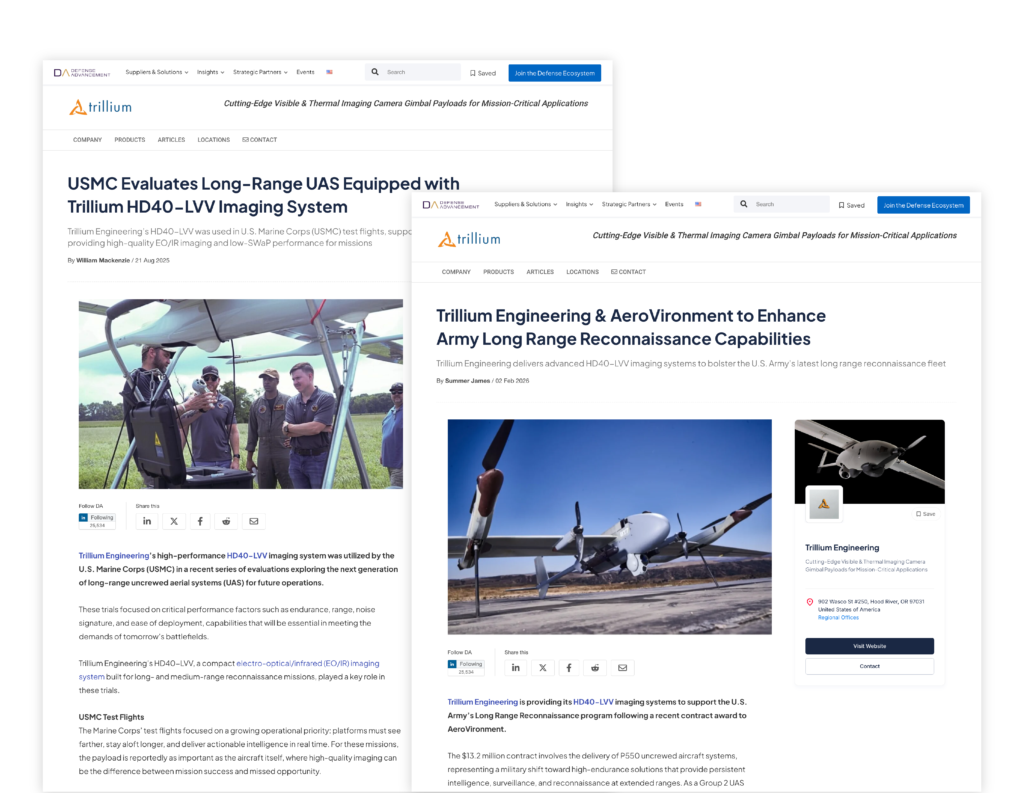Click the Contact button on sidebar card
Screen dimensions: 1024x793
869,666
